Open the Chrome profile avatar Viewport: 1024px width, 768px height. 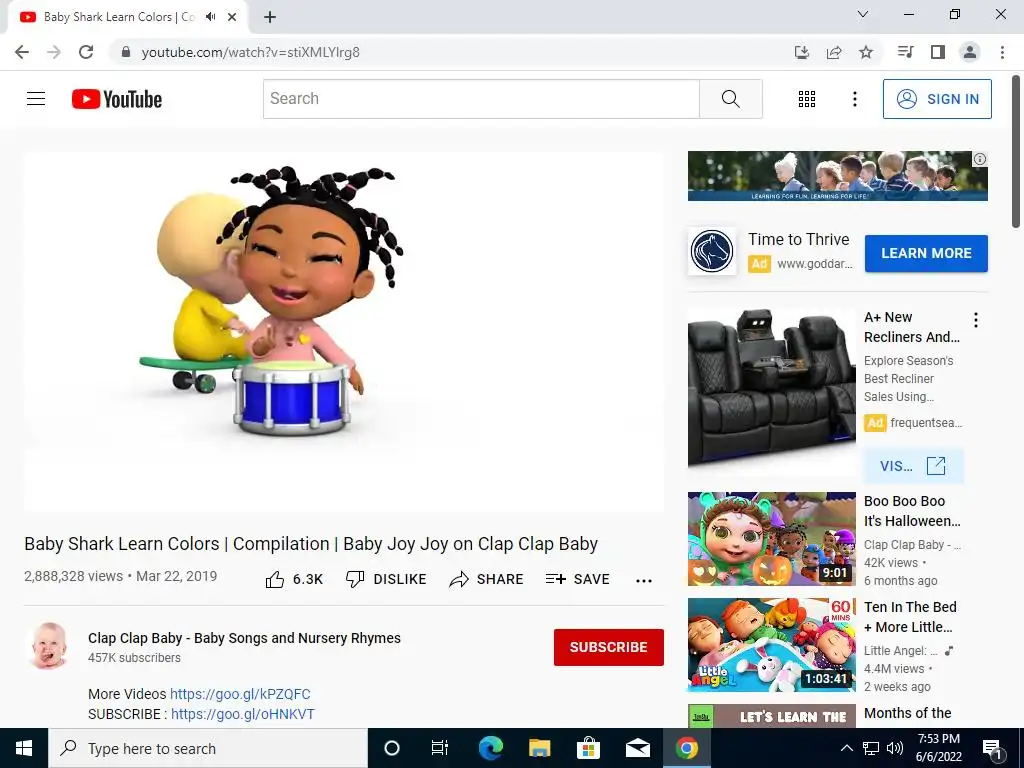tap(970, 52)
